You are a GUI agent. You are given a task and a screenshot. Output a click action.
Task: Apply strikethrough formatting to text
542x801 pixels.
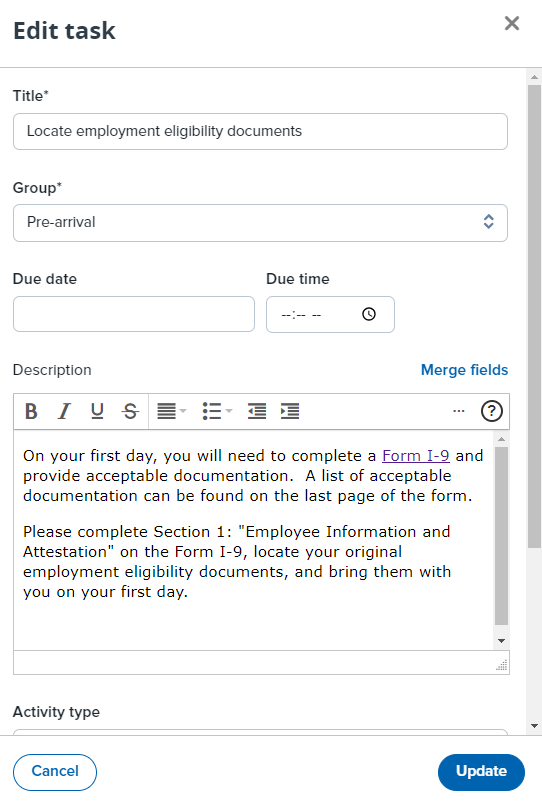[x=130, y=411]
